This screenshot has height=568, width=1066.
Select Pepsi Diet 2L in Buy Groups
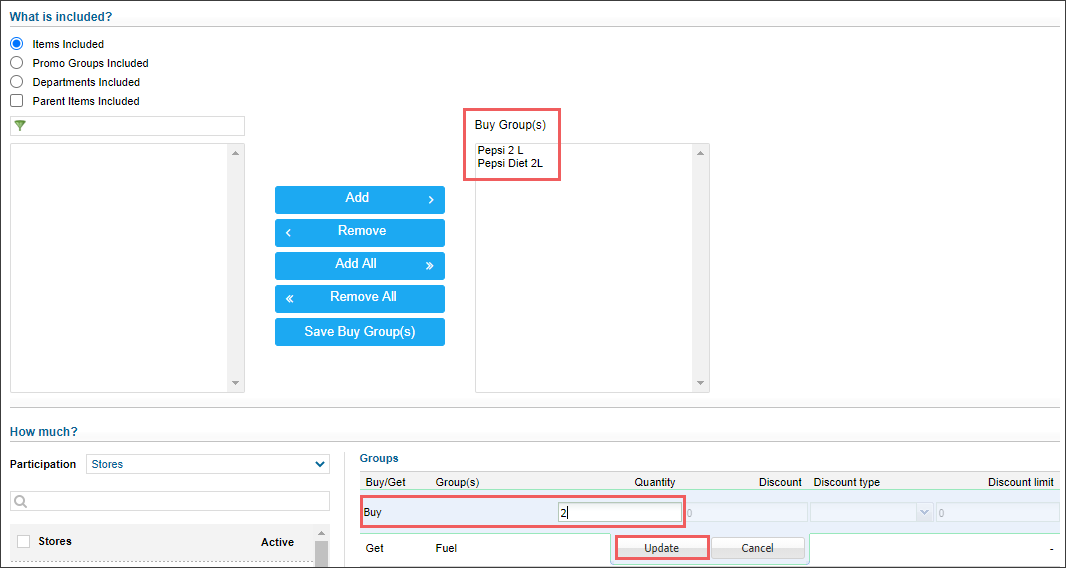coord(510,163)
